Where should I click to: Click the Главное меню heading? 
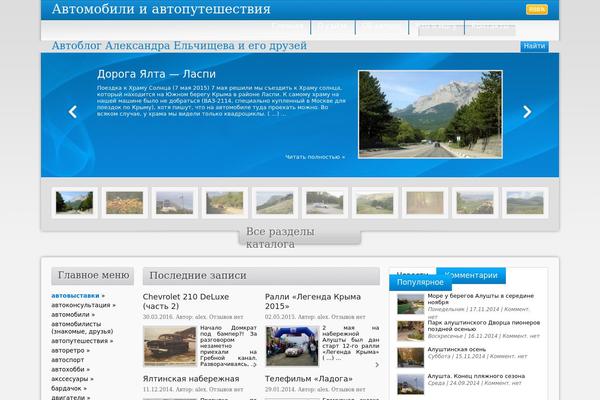93,276
